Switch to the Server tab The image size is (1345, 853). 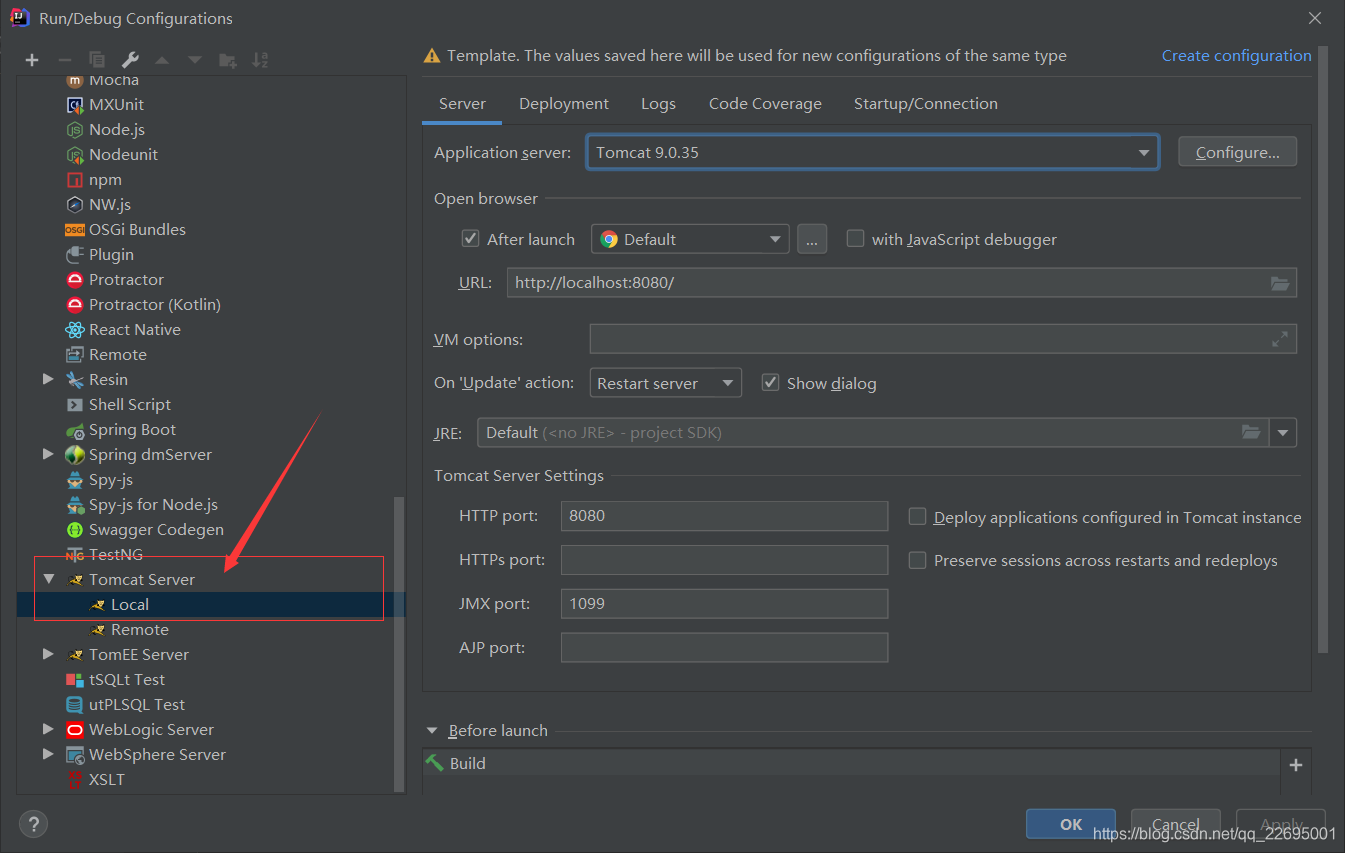click(462, 103)
